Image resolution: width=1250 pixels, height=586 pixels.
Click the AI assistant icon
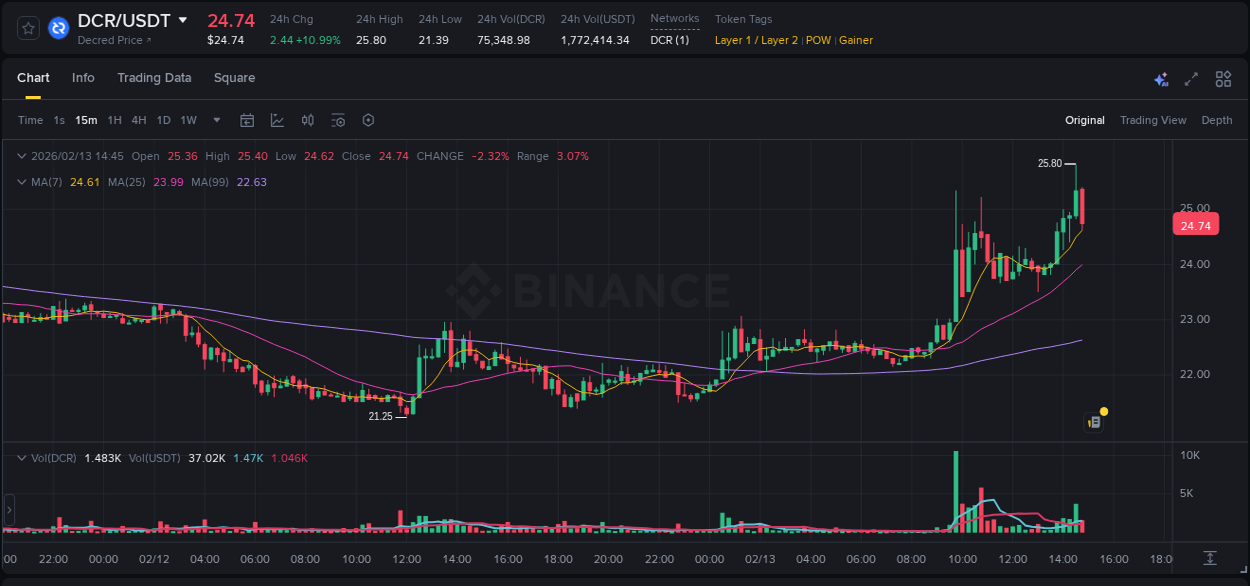(x=1161, y=78)
